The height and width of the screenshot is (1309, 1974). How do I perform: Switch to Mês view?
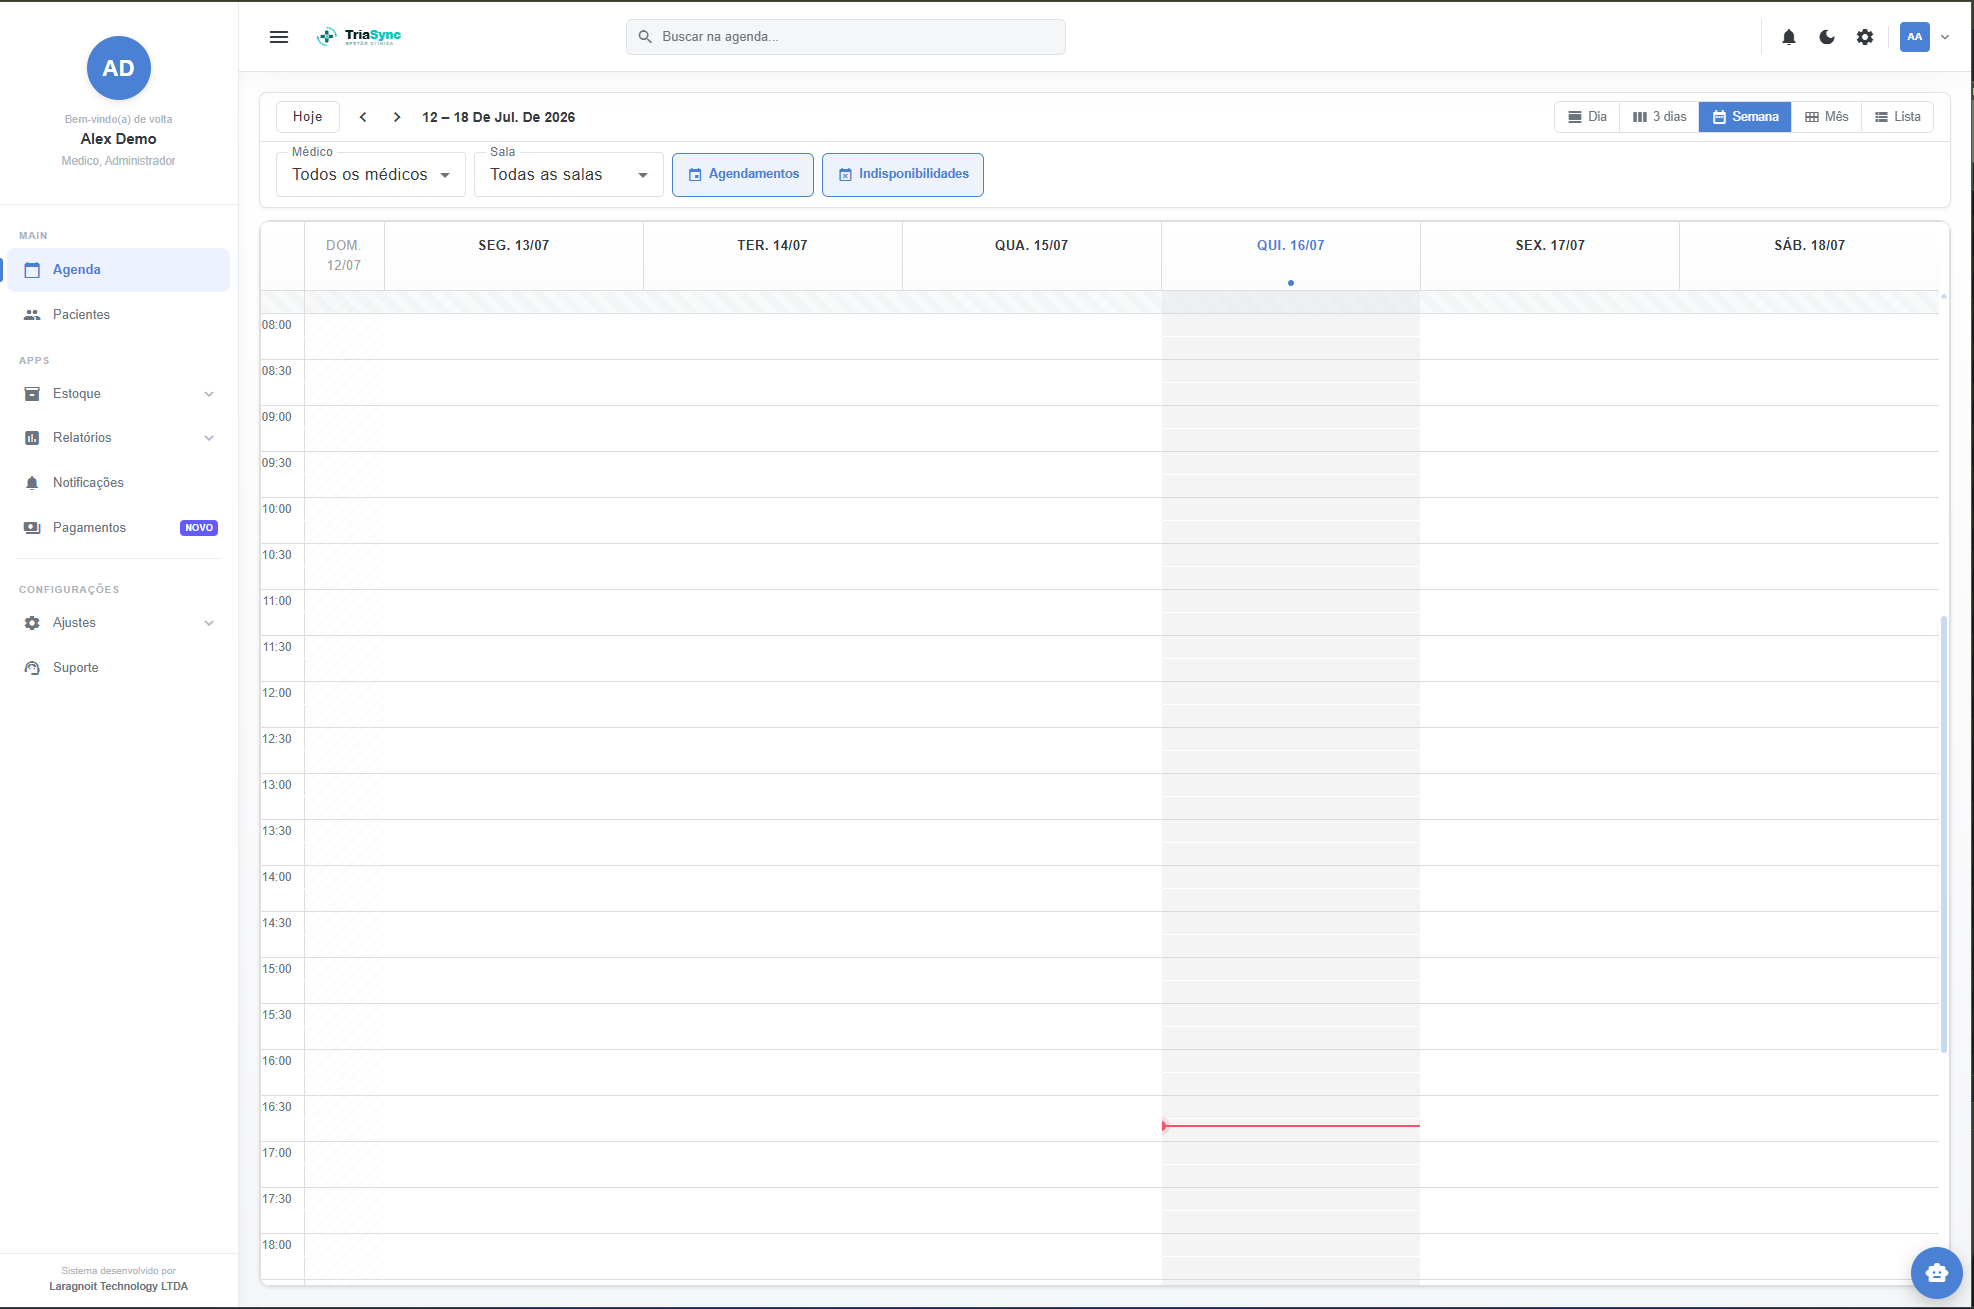tap(1827, 117)
